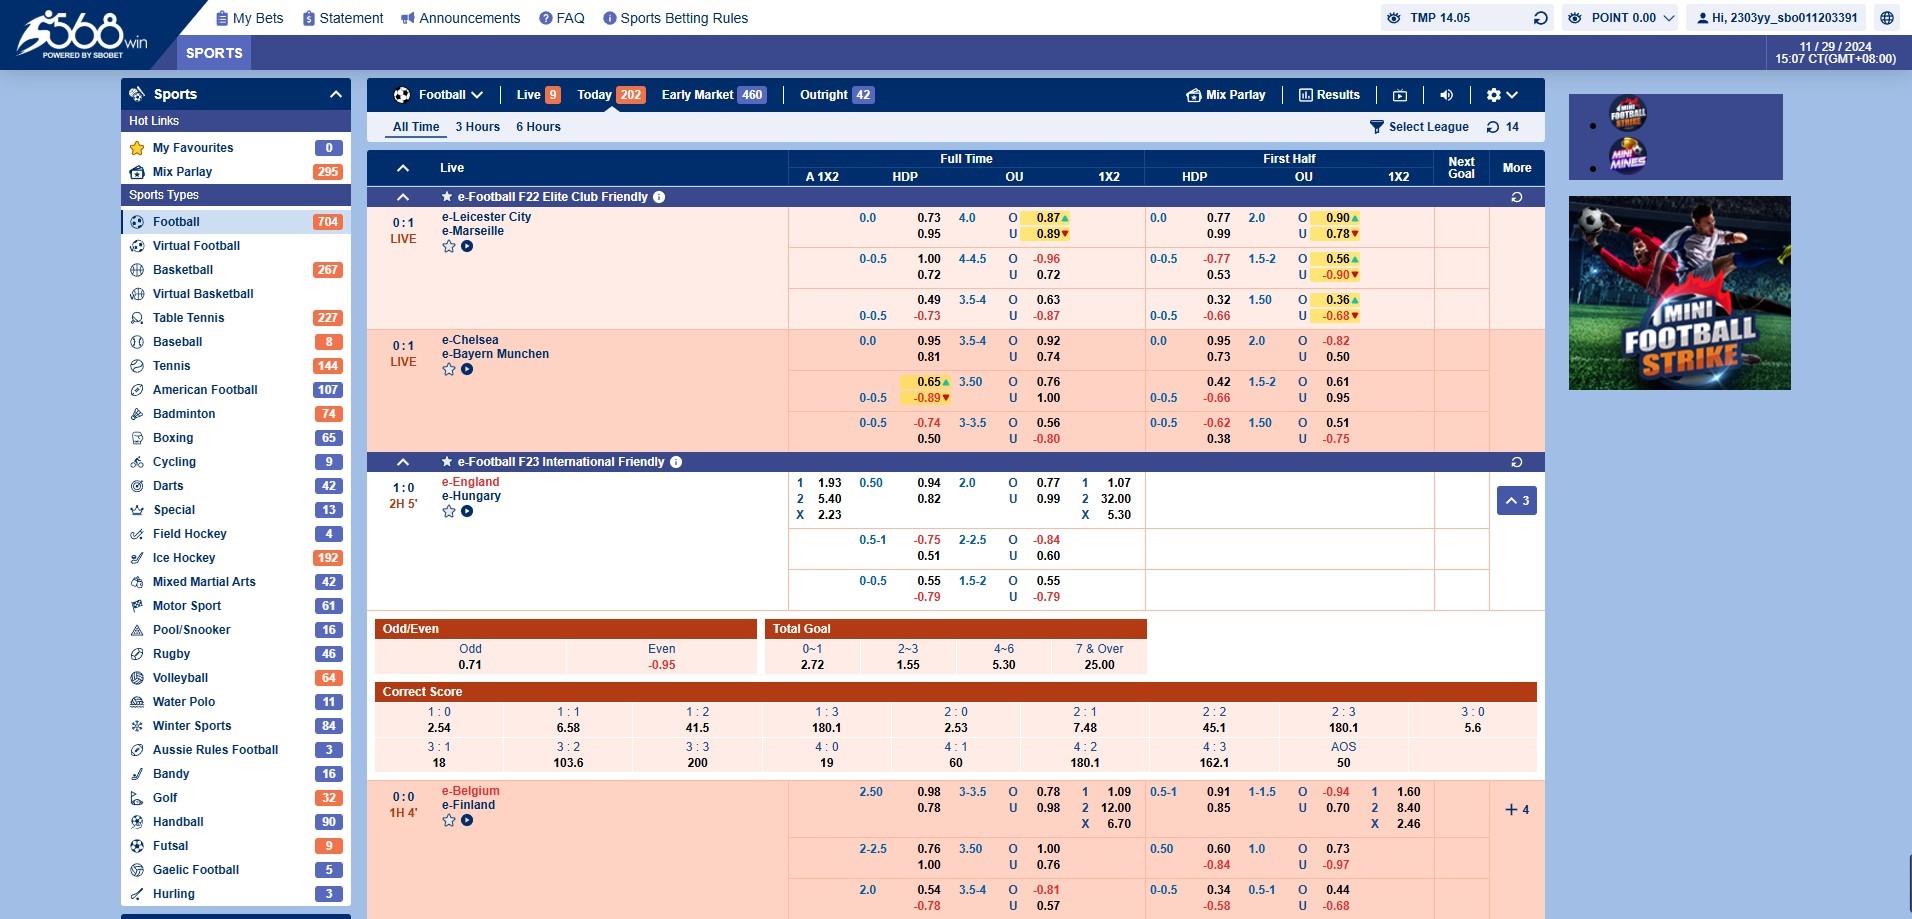
Task: Open My Bets page
Action: tap(250, 18)
